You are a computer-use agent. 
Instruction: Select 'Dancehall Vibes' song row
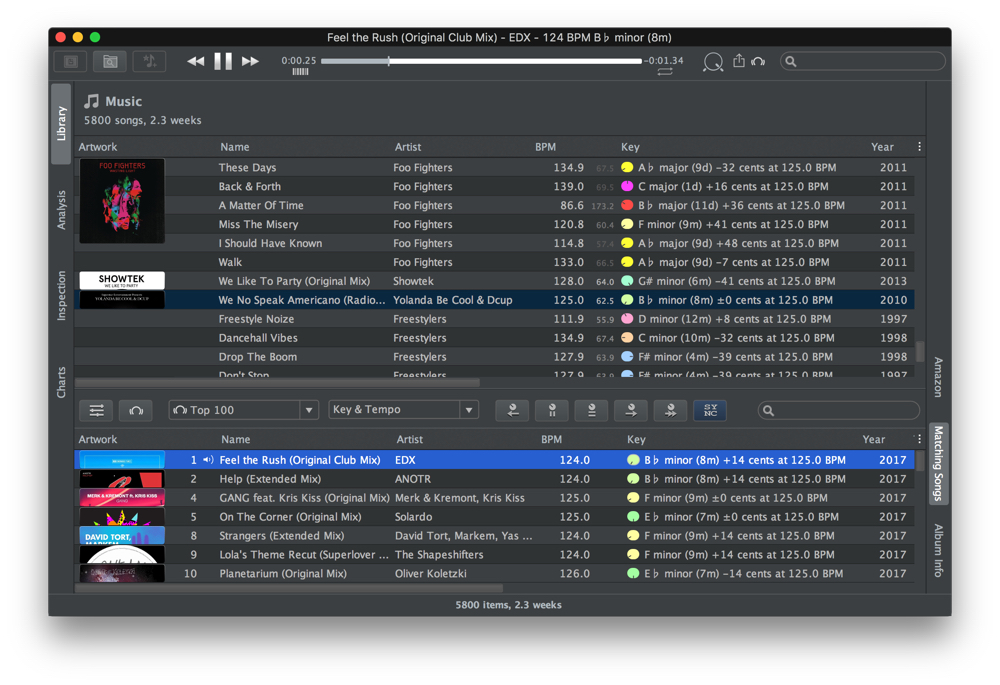coord(494,338)
